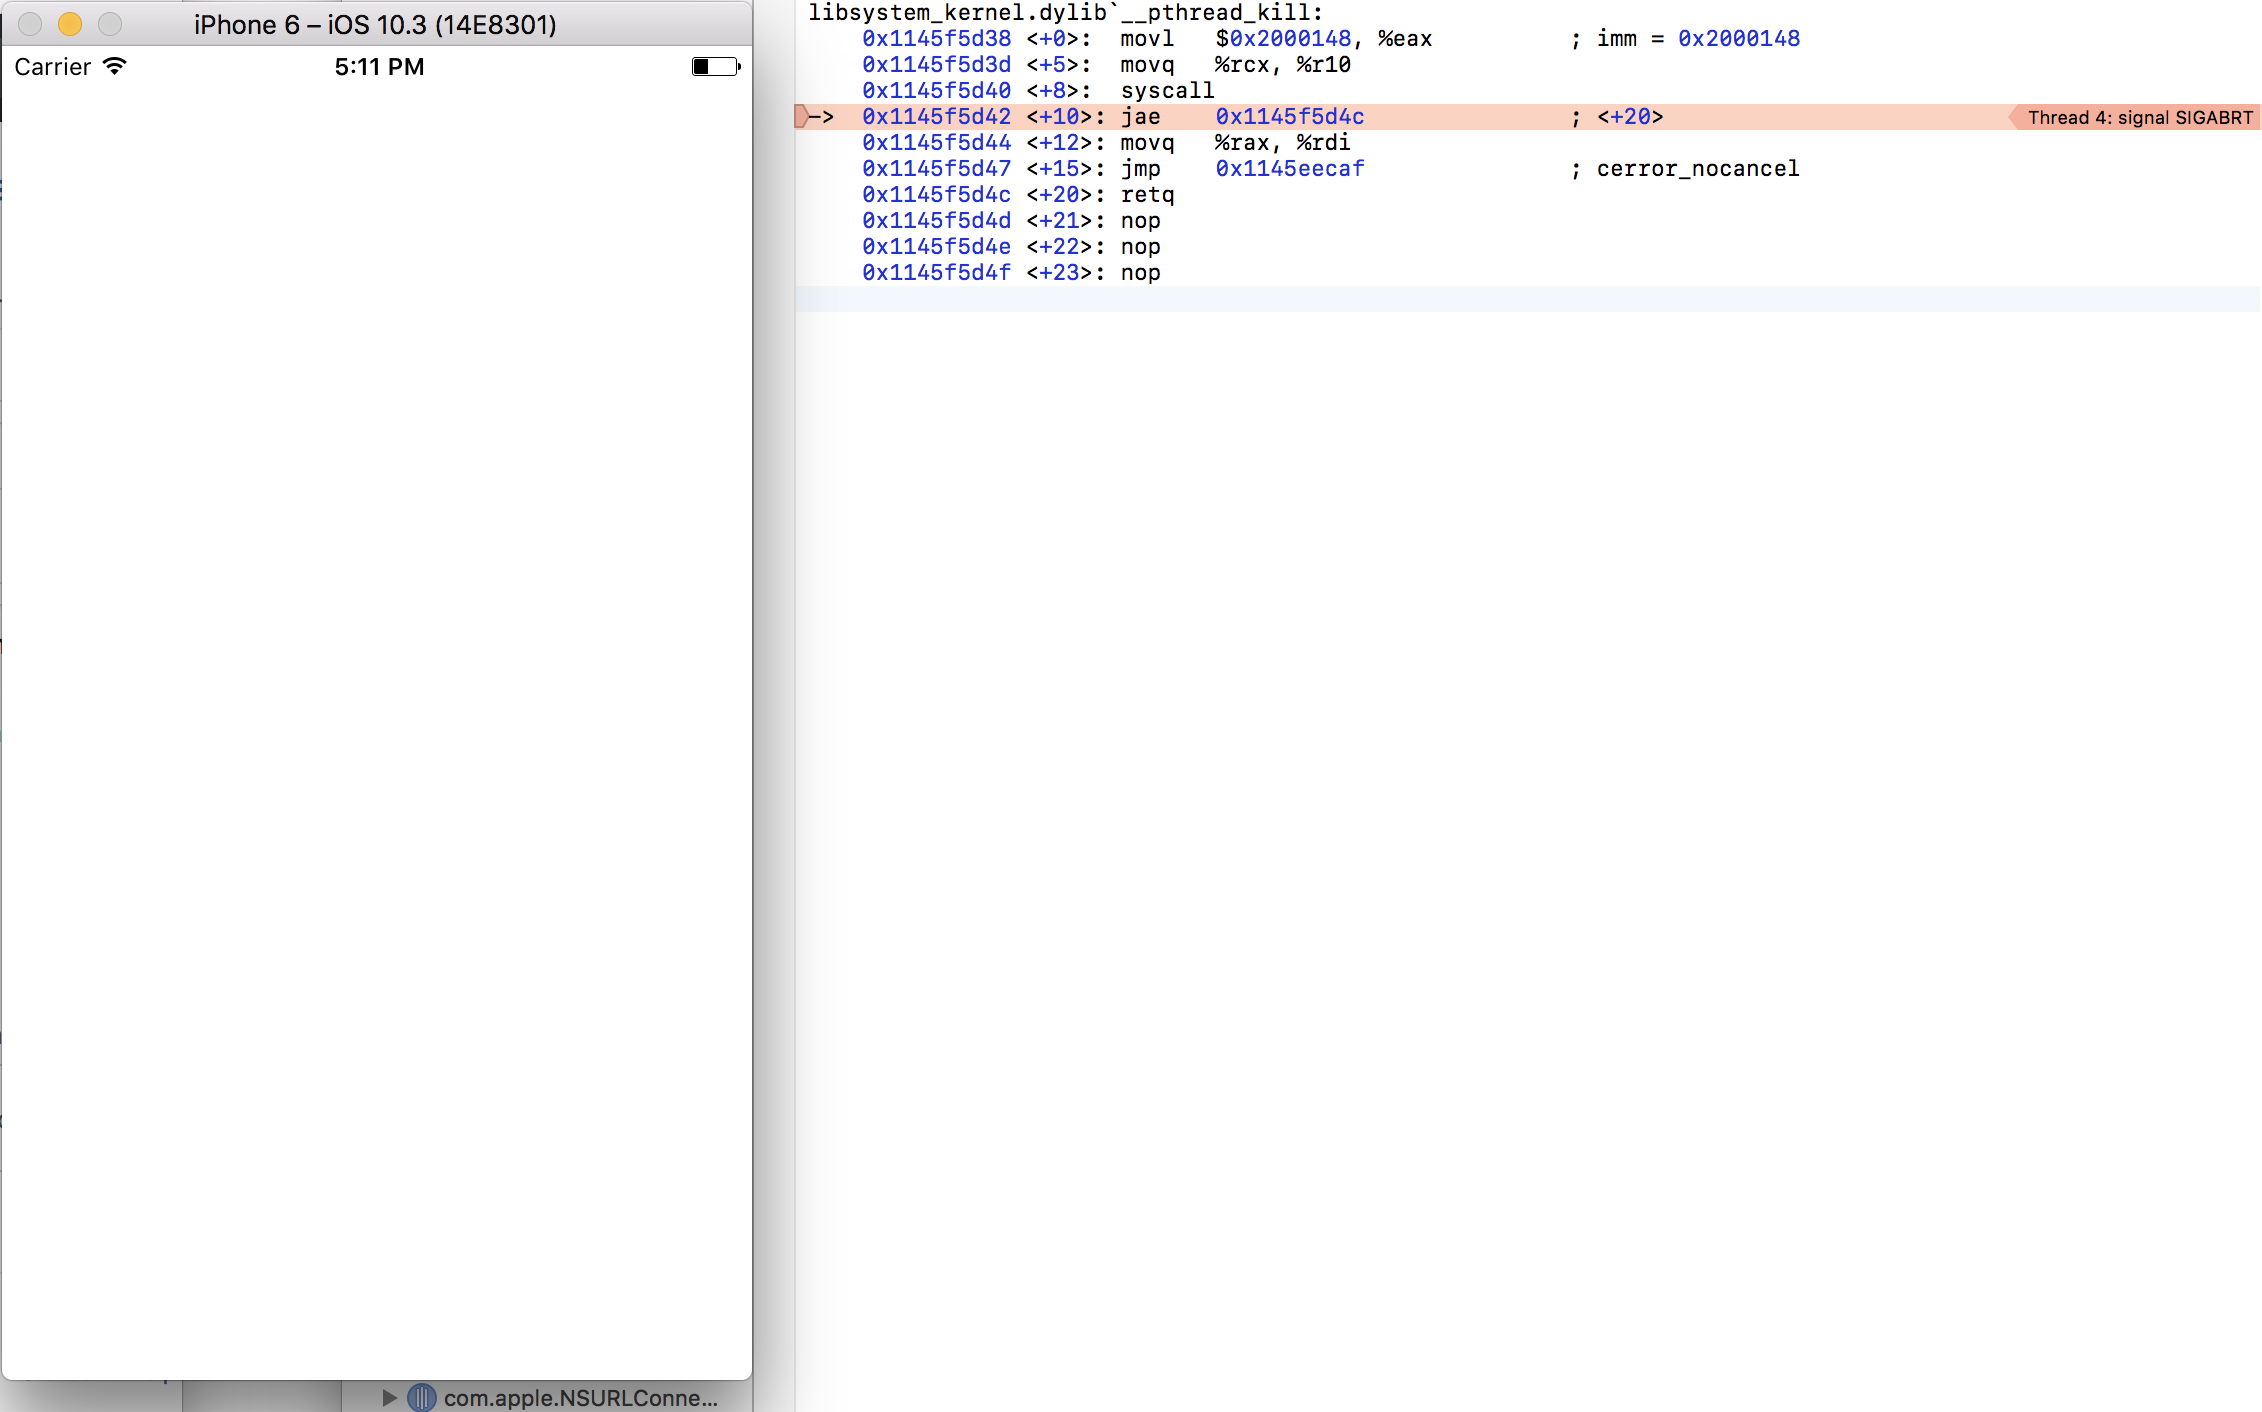Click the Thread 4: signal SIGABRT annotation
The image size is (2262, 1412).
[x=2138, y=117]
